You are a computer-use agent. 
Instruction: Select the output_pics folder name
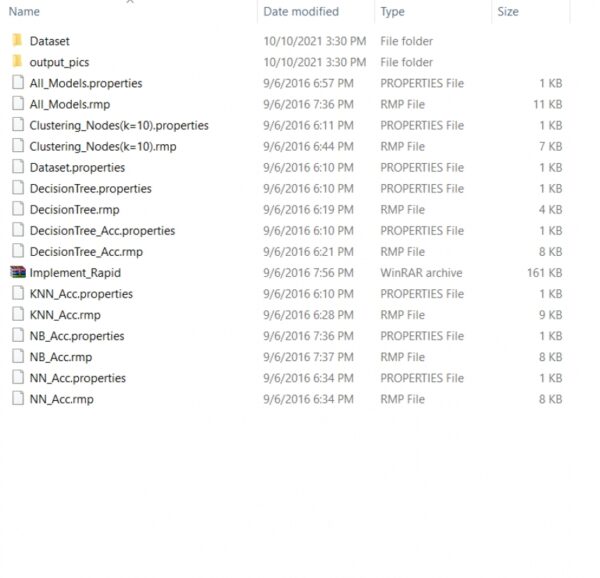click(x=59, y=62)
